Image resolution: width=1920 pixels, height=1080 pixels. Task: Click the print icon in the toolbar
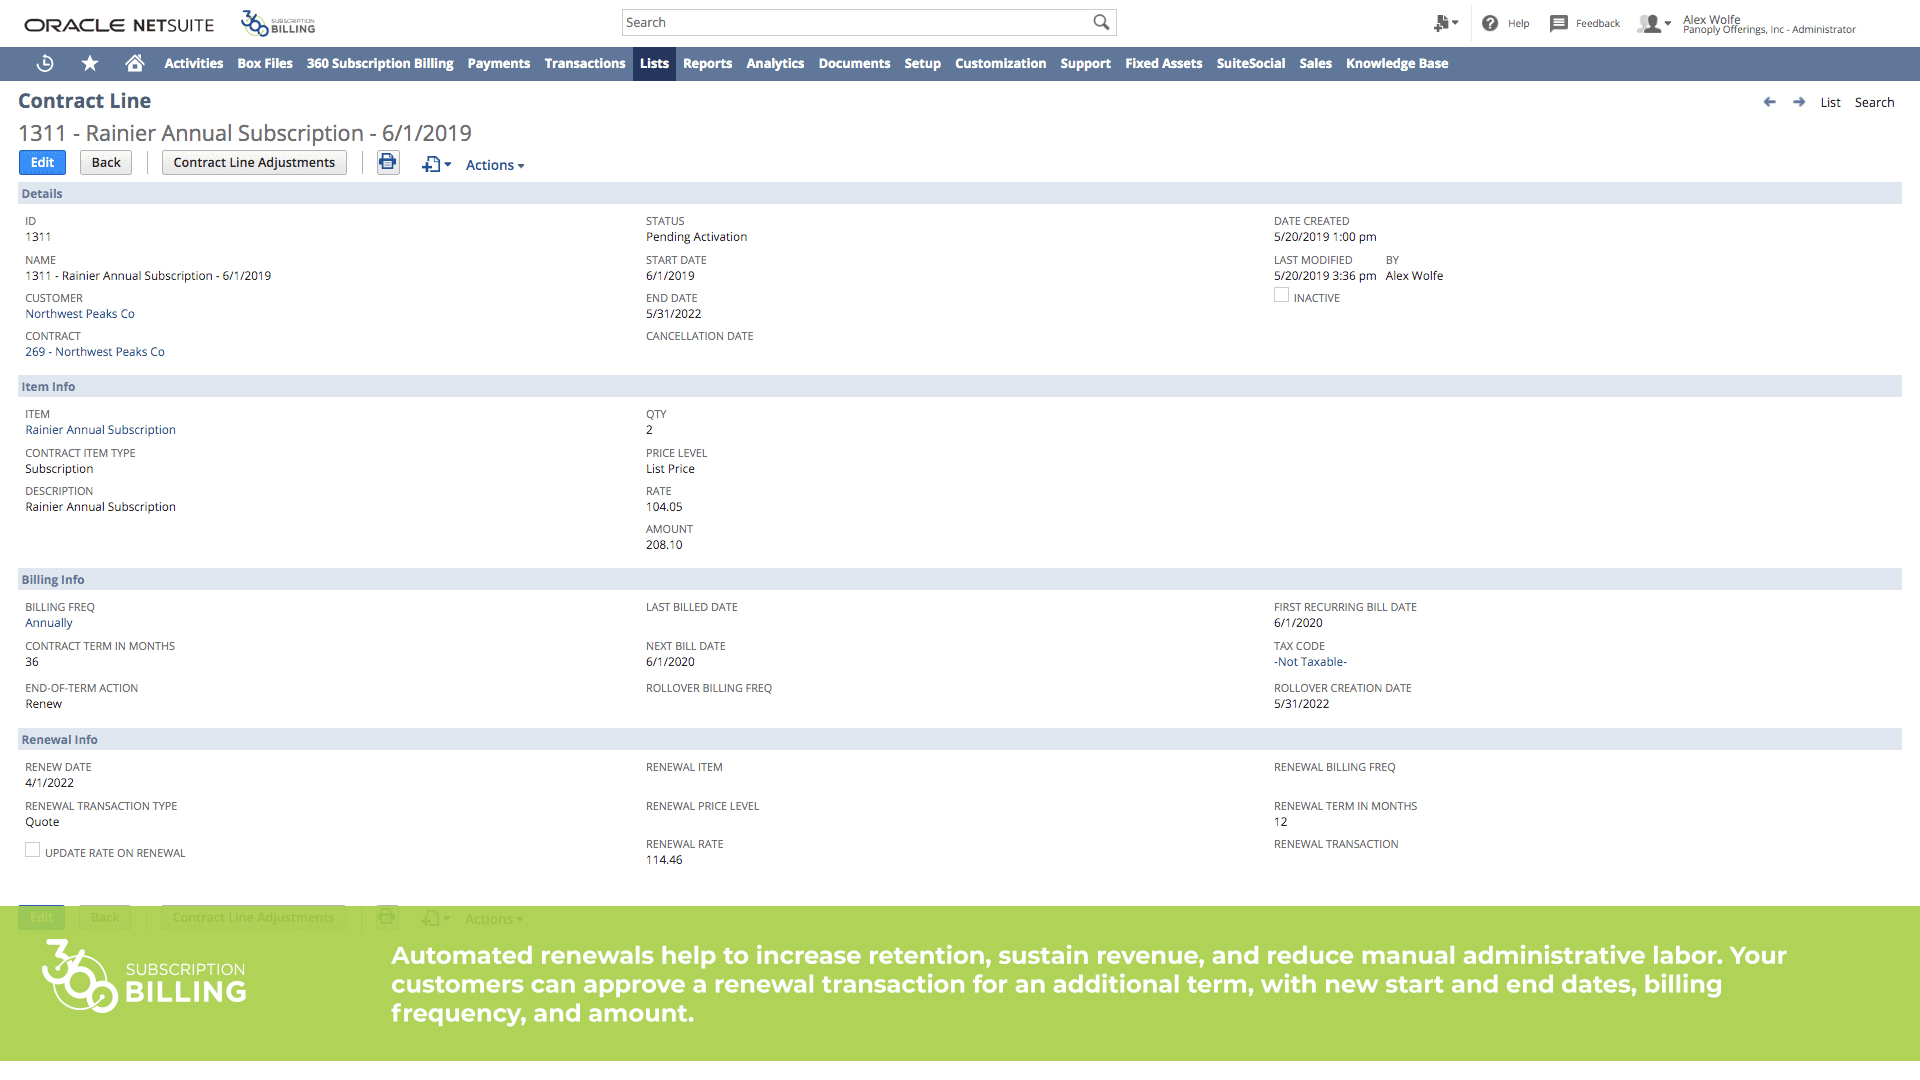[x=388, y=162]
